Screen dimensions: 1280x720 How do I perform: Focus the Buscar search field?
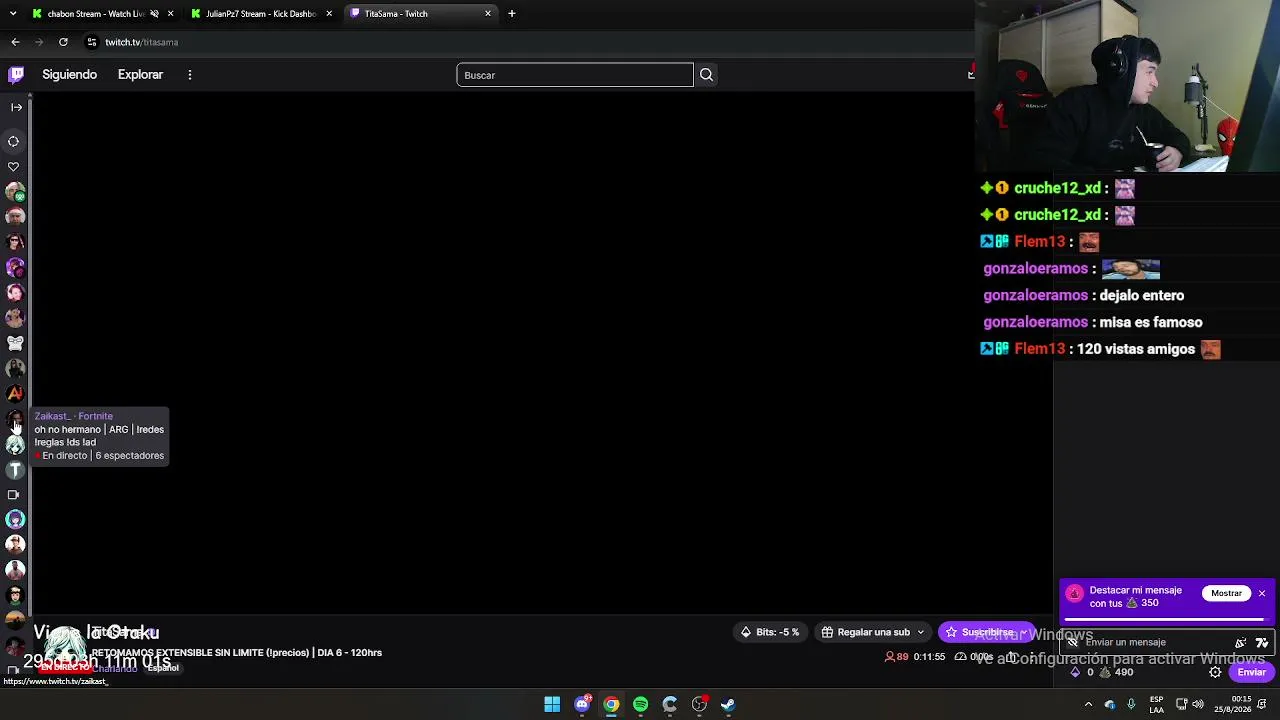coord(575,75)
